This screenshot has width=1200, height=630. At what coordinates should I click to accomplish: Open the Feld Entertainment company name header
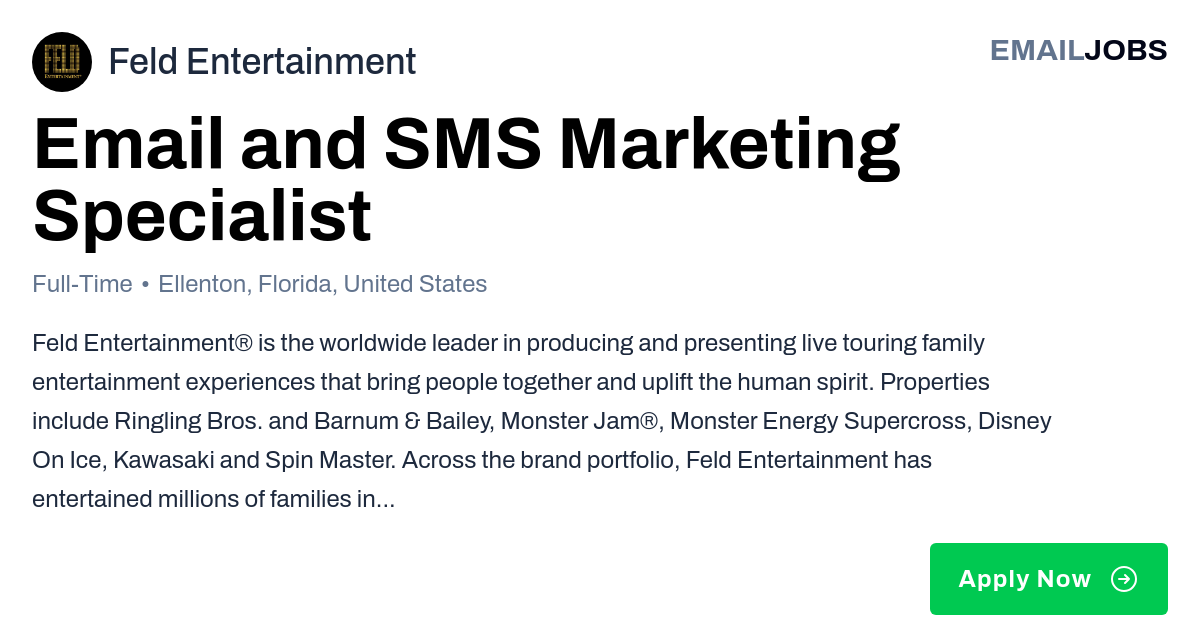(262, 62)
